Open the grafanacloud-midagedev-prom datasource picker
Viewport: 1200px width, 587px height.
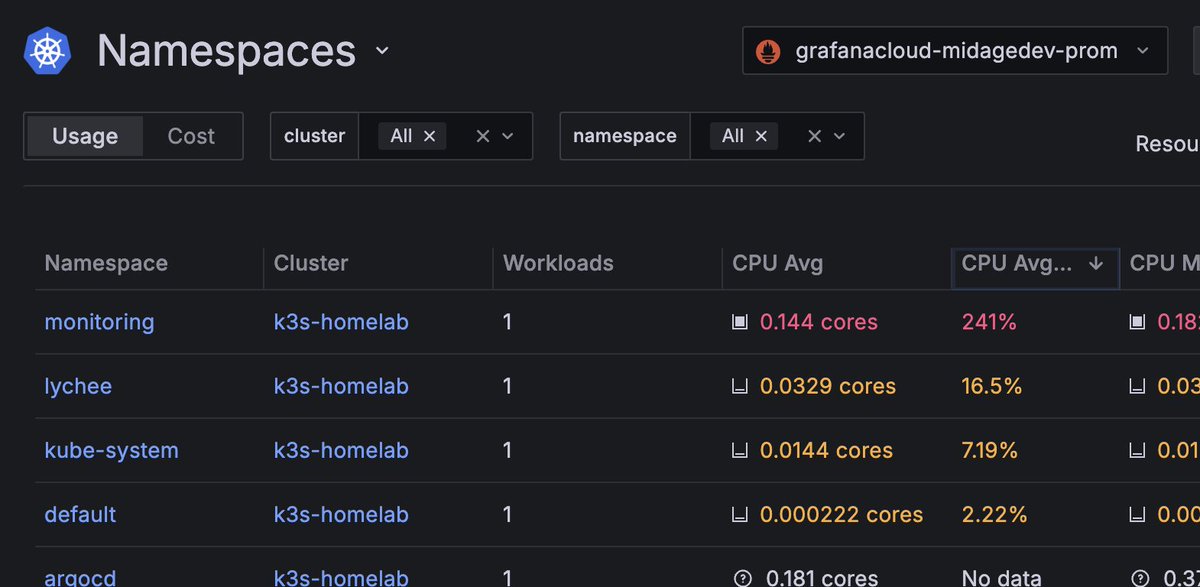955,51
